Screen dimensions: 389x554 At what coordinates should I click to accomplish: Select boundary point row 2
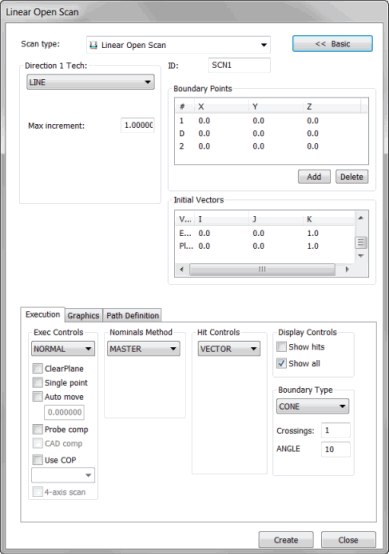point(271,146)
